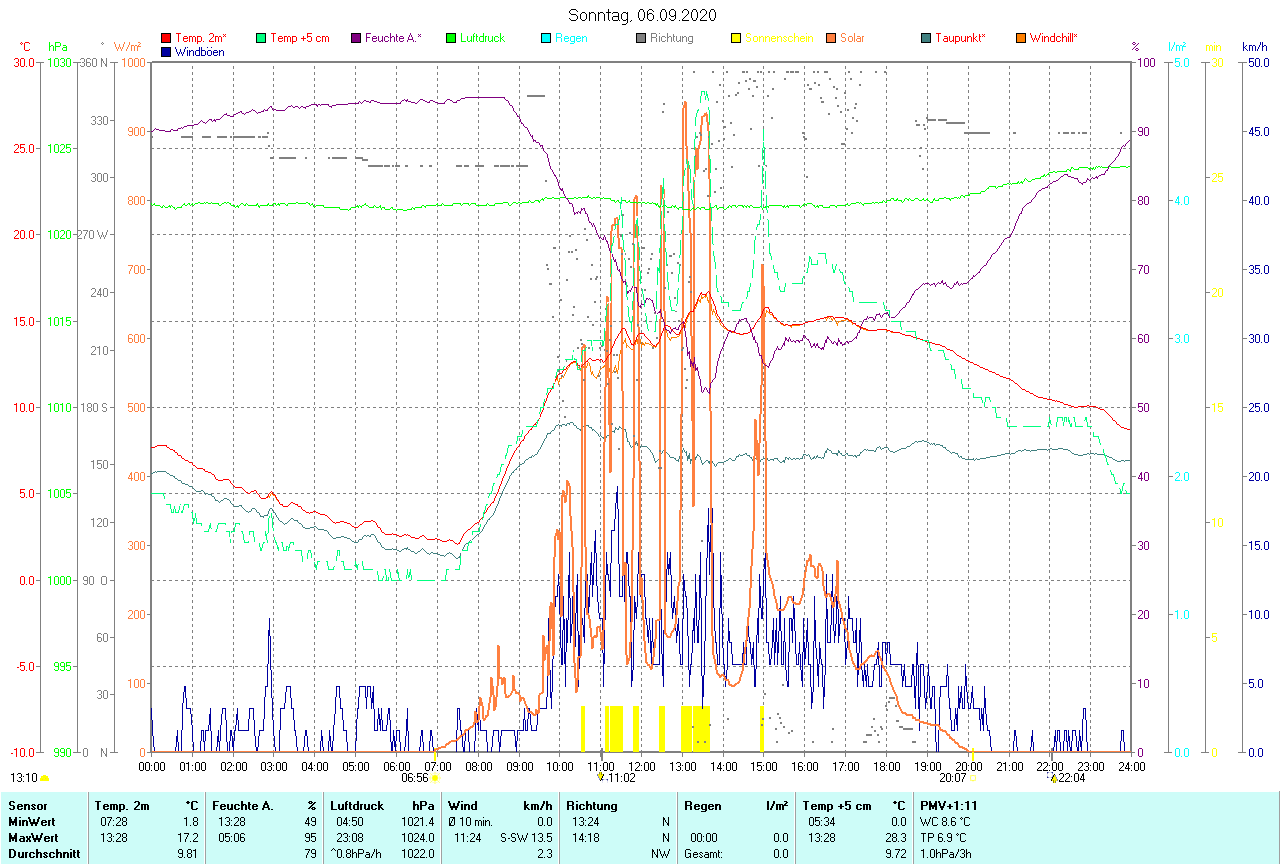Click the gray Richtung legend swatch
1280x864 pixels.
pyautogui.click(x=641, y=38)
